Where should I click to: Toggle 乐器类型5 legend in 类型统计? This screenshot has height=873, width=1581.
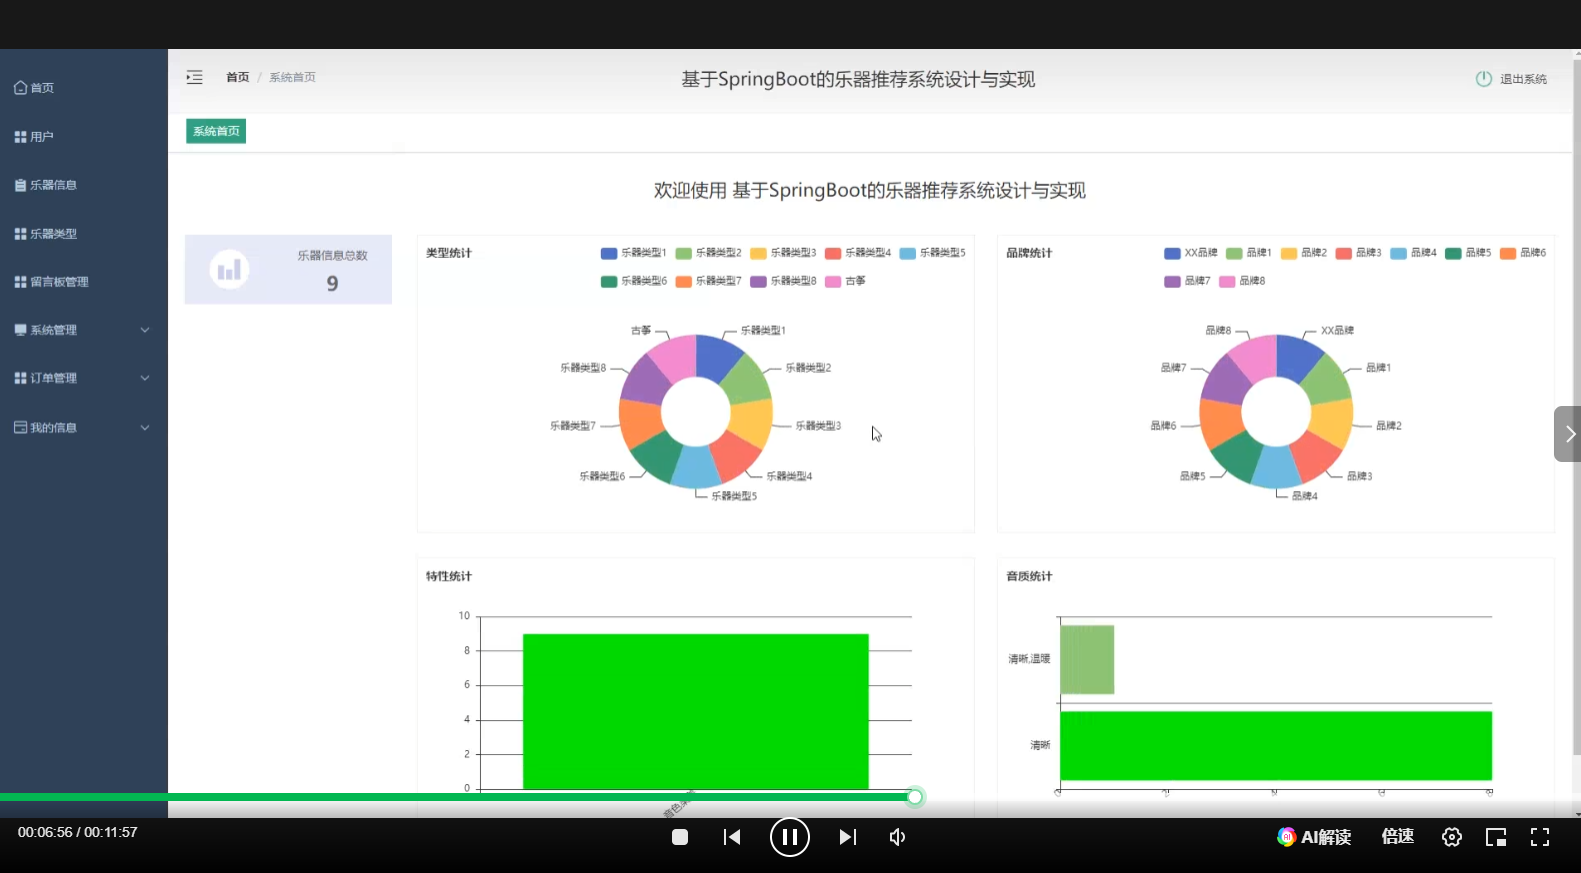click(932, 253)
